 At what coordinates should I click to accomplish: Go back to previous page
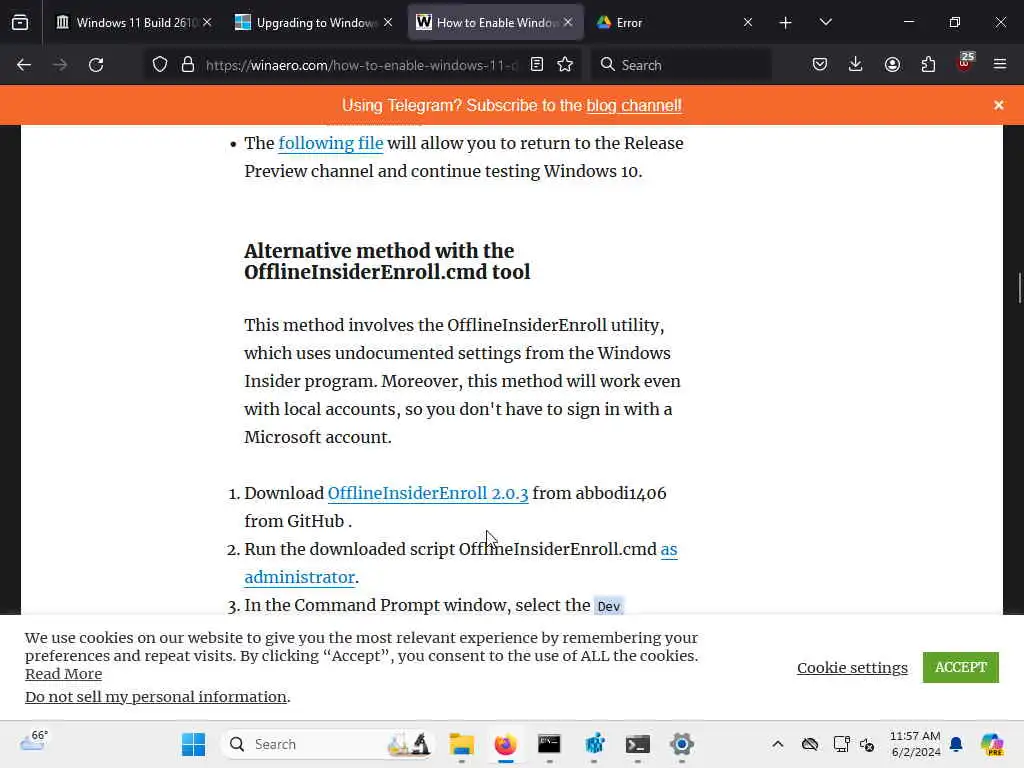pyautogui.click(x=24, y=65)
